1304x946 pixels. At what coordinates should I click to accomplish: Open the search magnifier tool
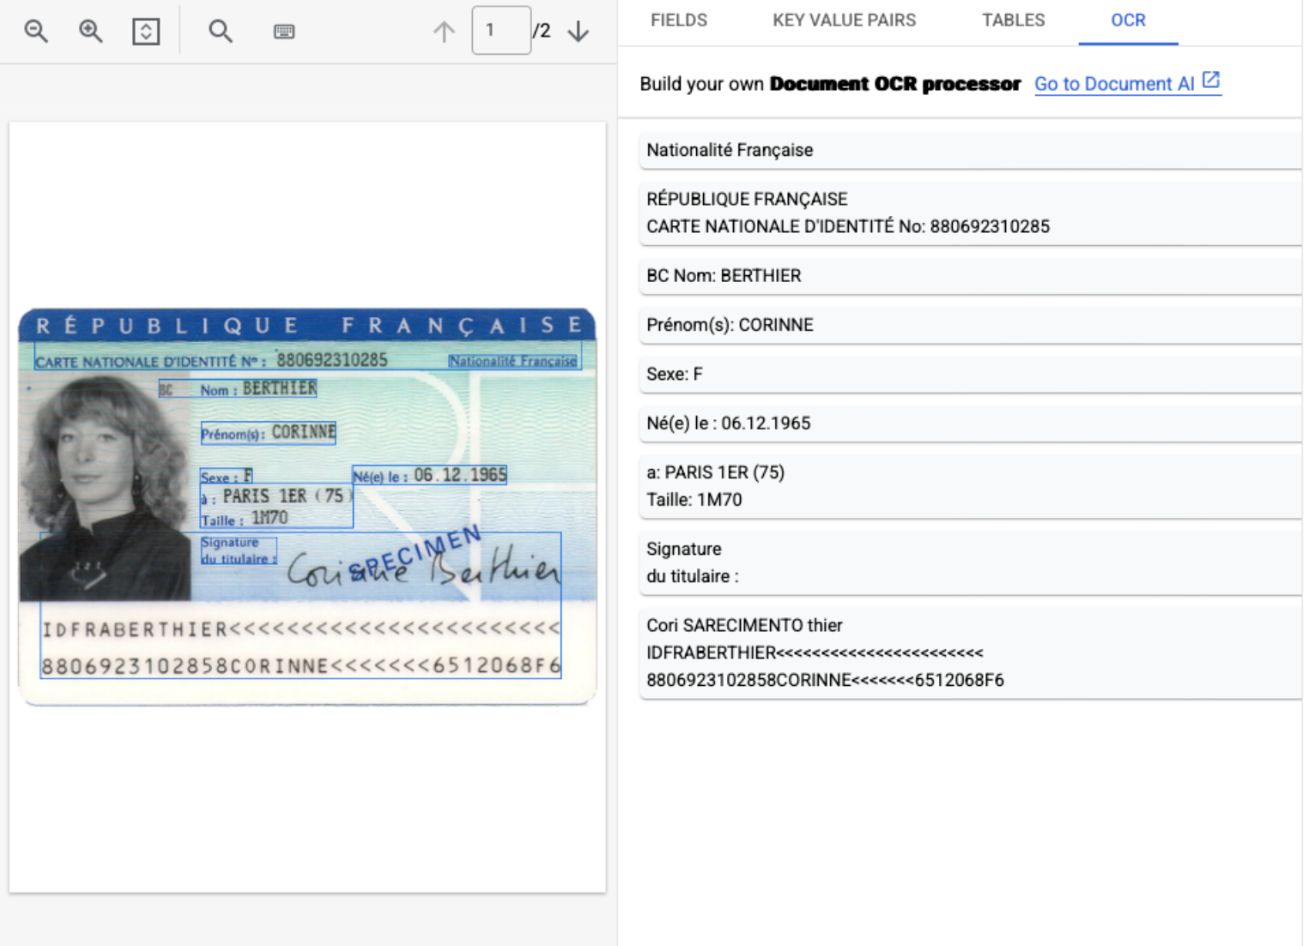click(220, 31)
